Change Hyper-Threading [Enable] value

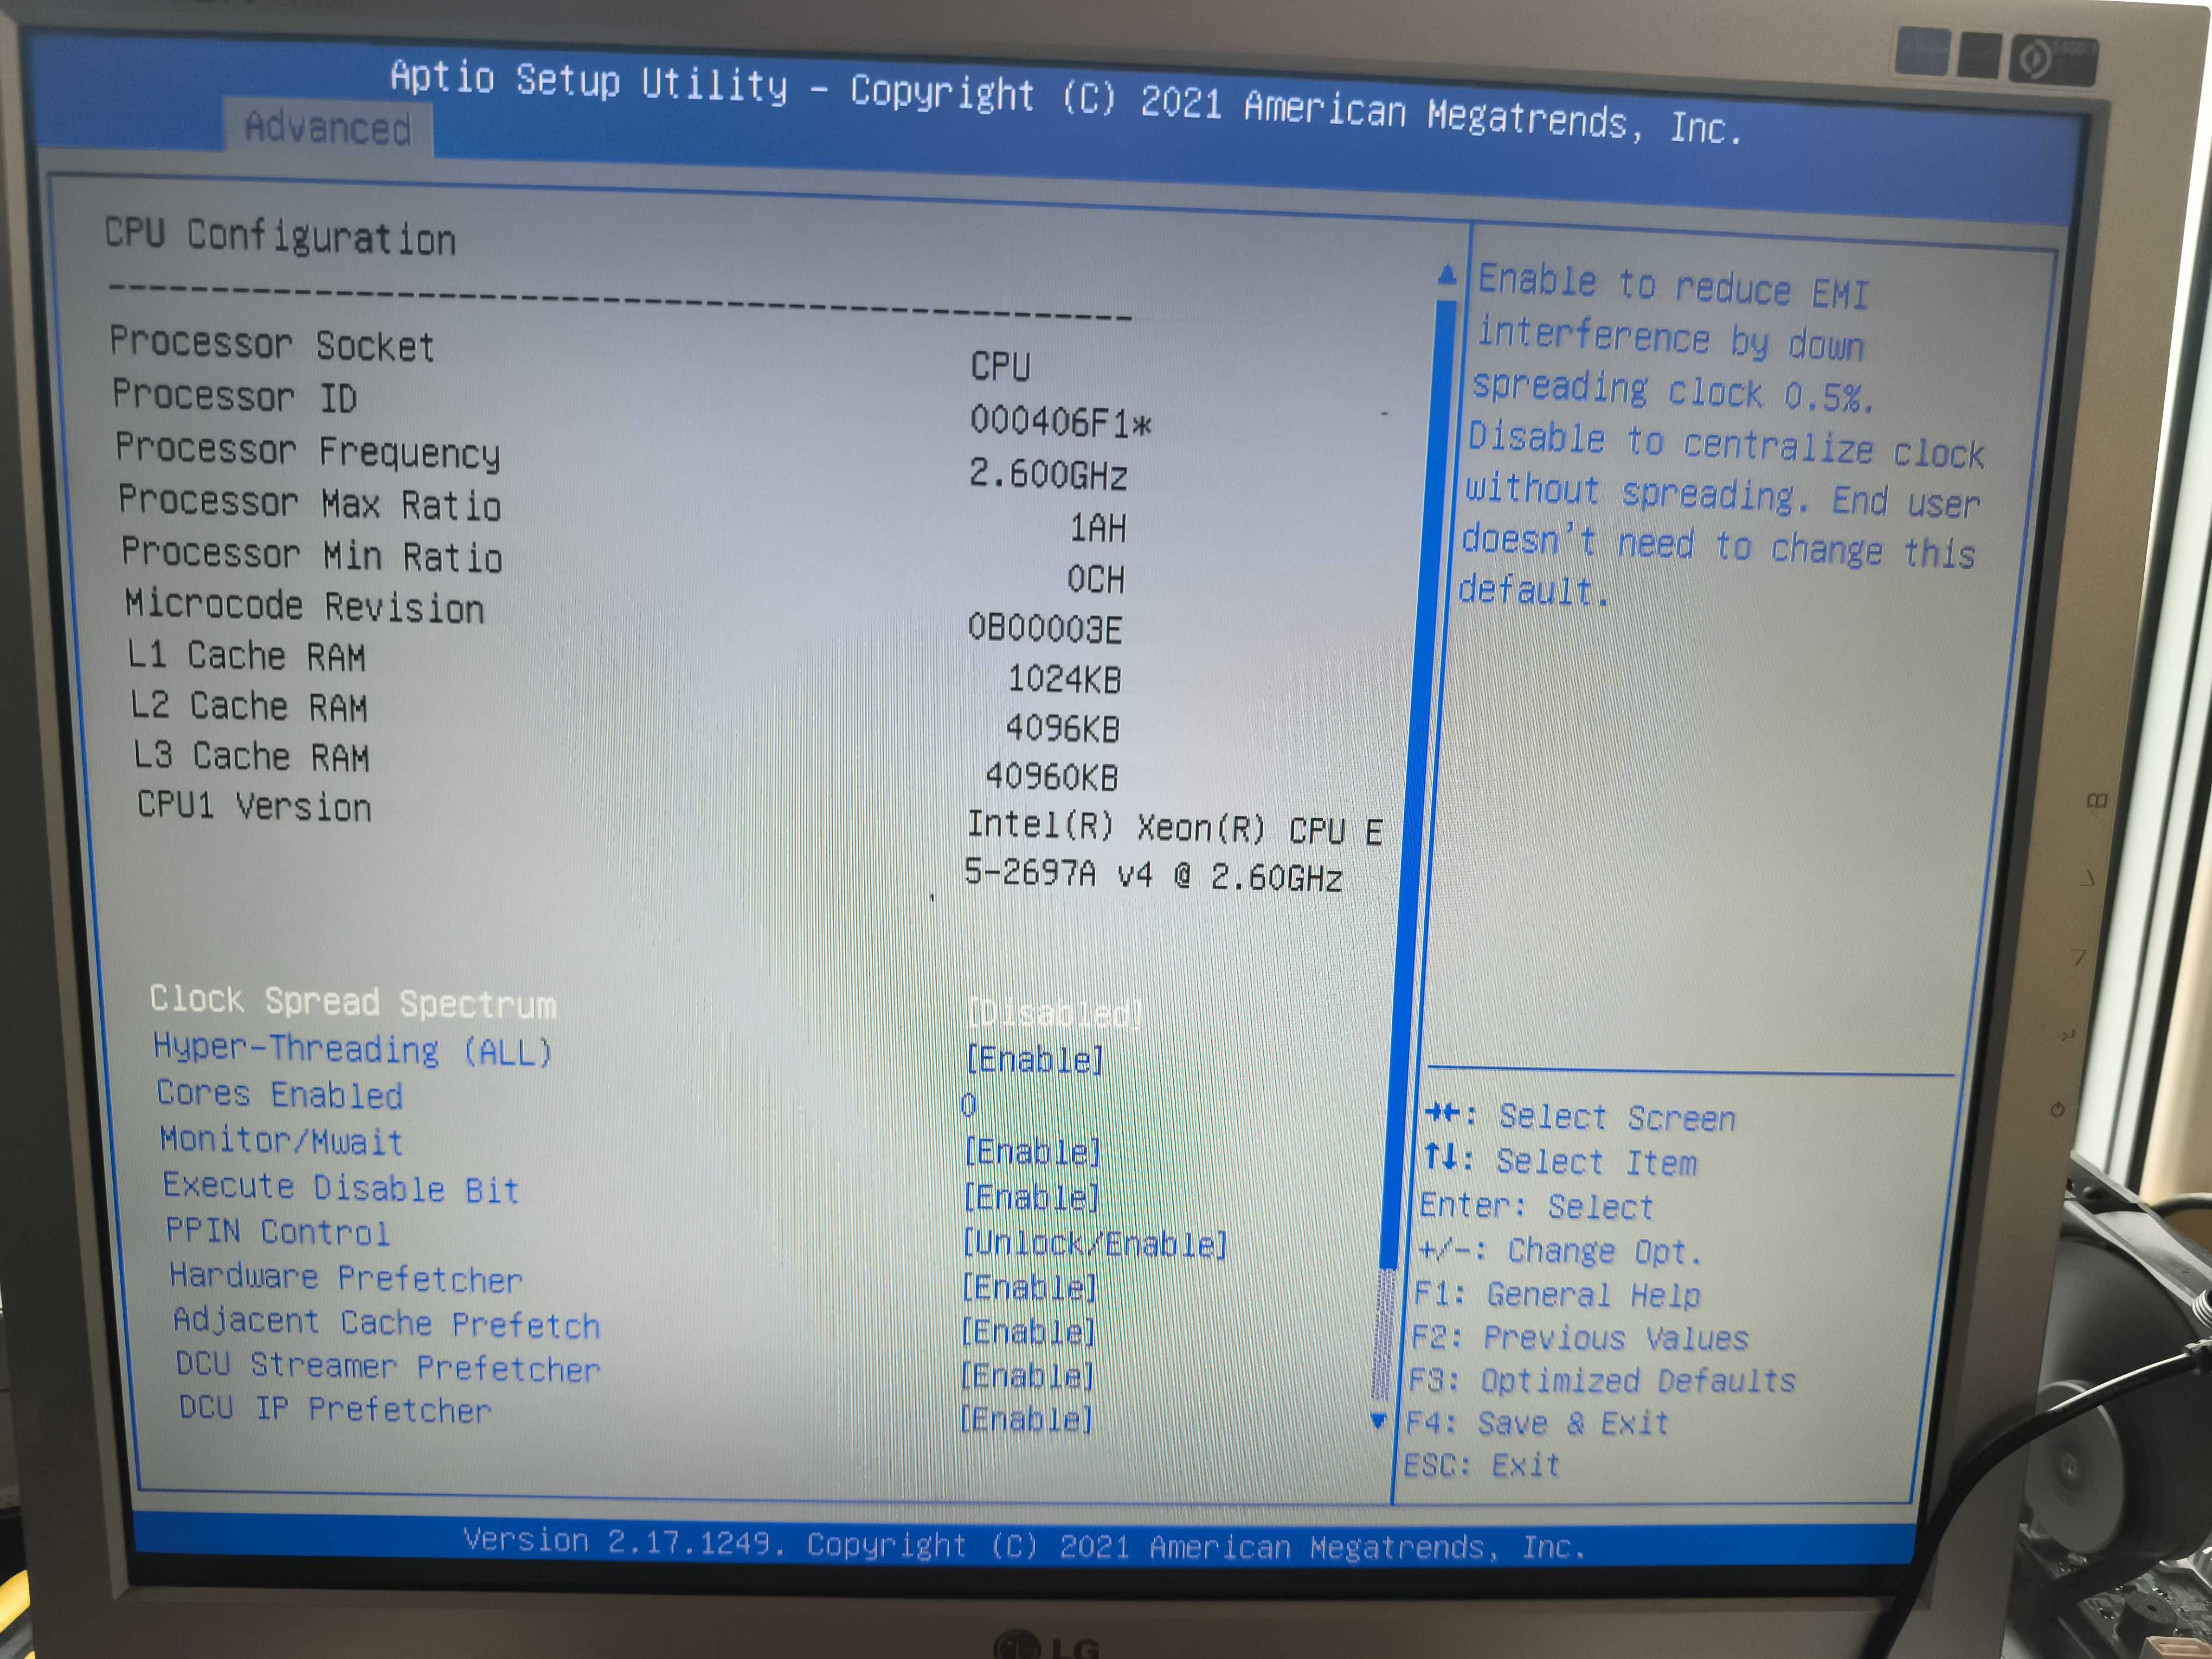click(1035, 1059)
